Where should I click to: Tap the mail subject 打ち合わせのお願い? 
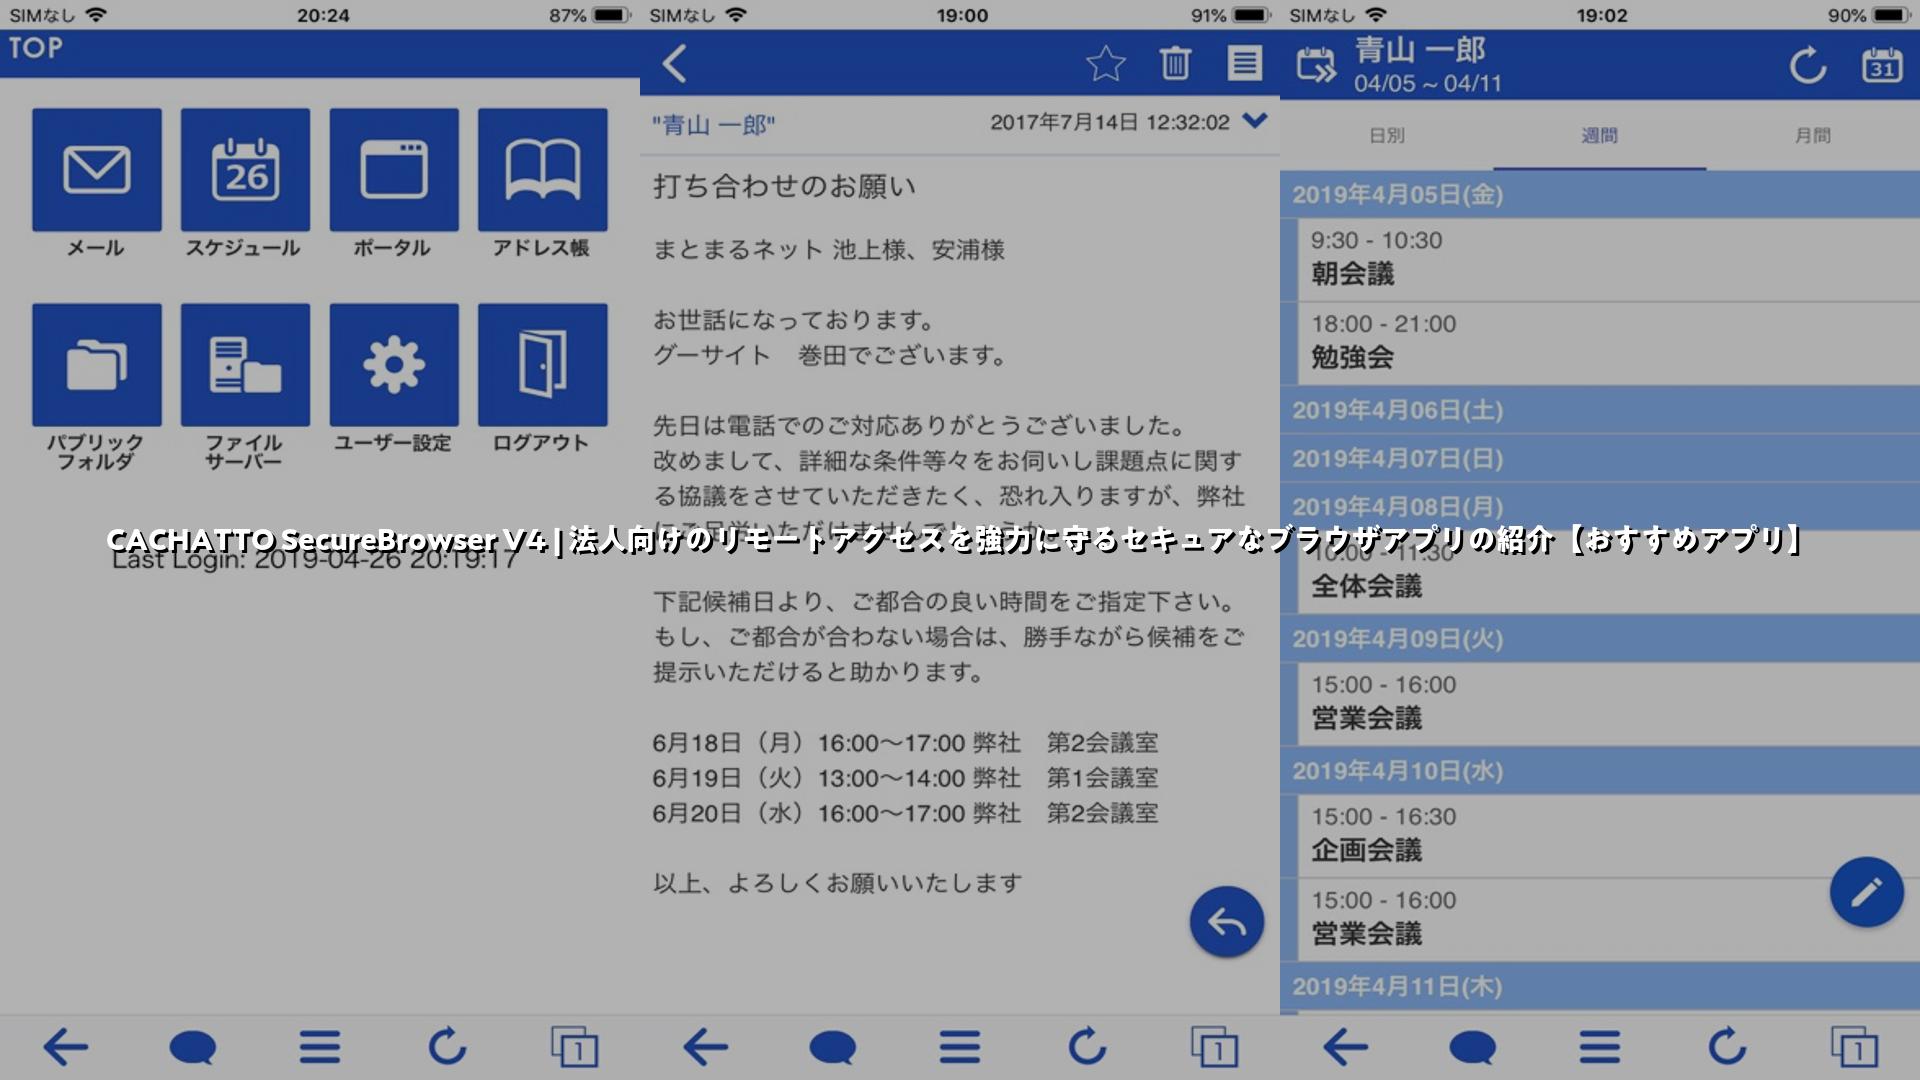[785, 186]
